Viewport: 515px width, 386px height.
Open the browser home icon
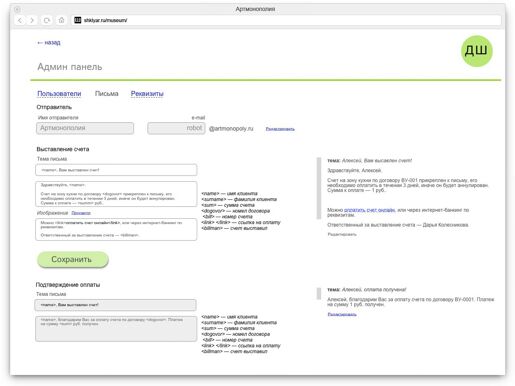61,20
